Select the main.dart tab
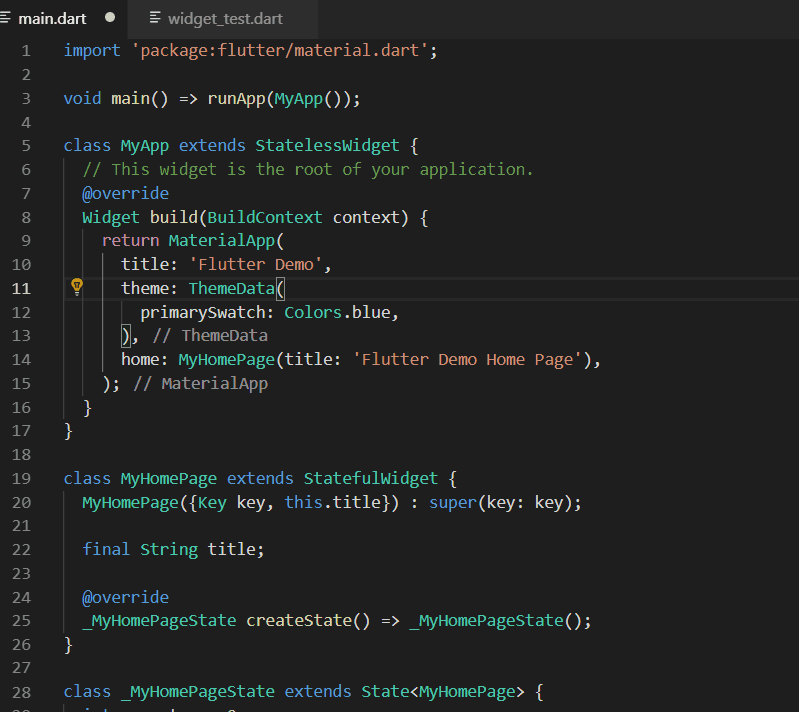Viewport: 799px width, 712px height. click(52, 19)
